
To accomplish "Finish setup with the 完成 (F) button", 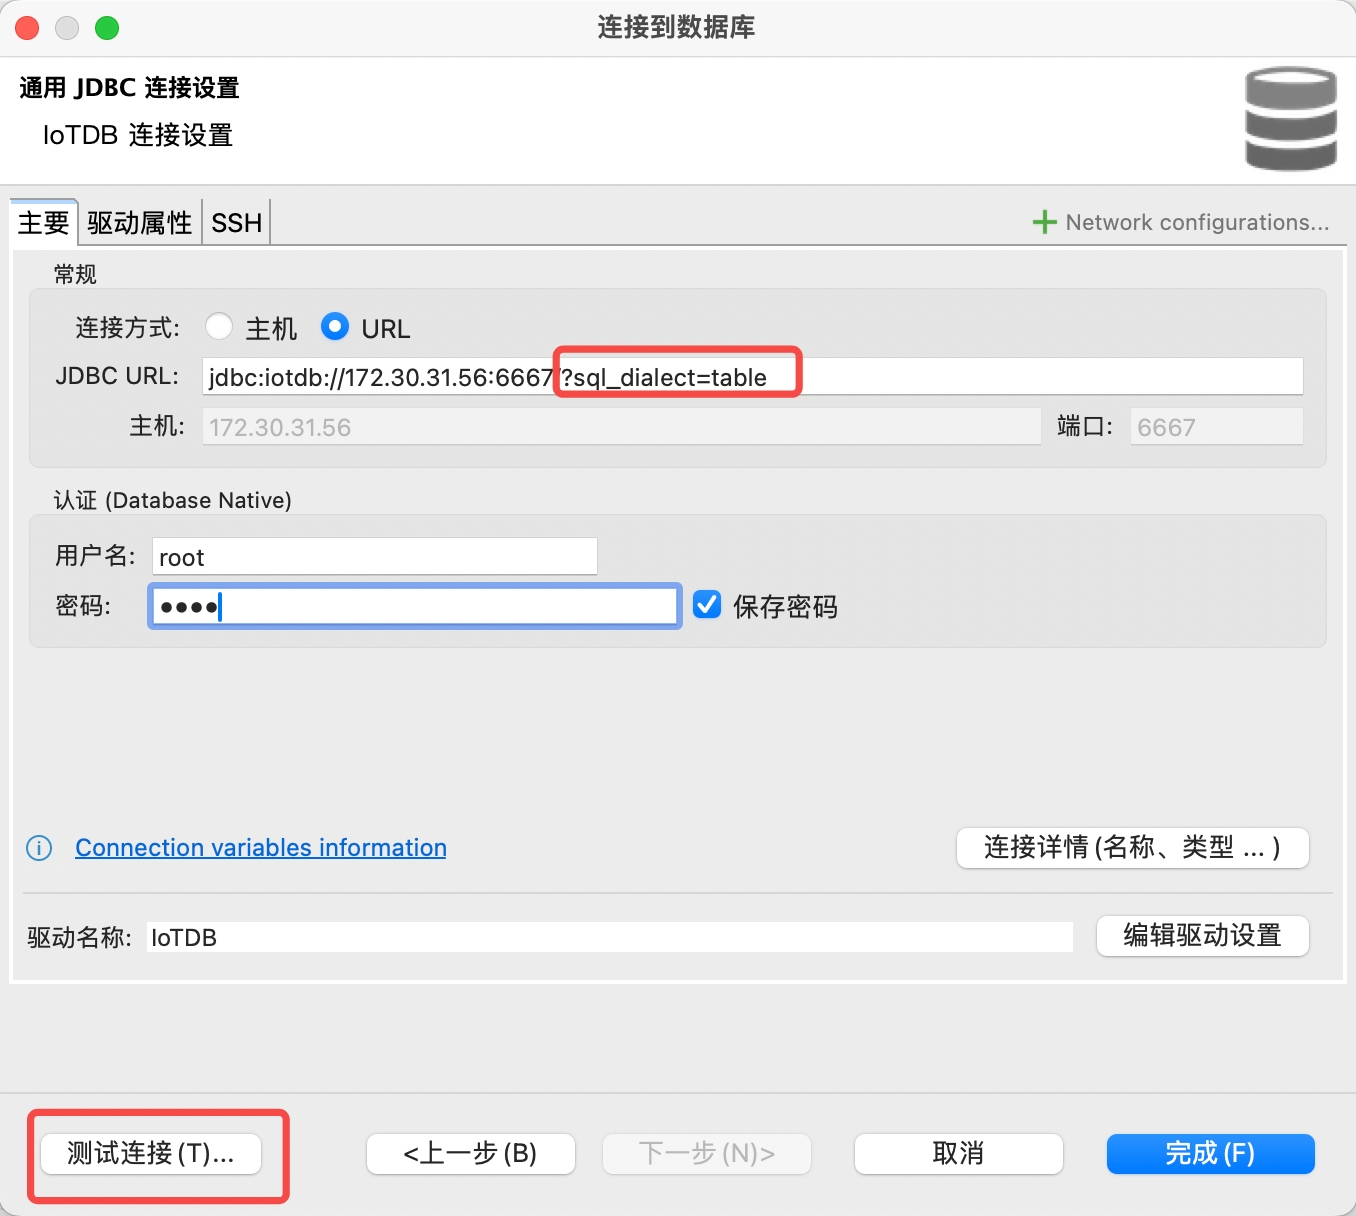I will [x=1210, y=1153].
